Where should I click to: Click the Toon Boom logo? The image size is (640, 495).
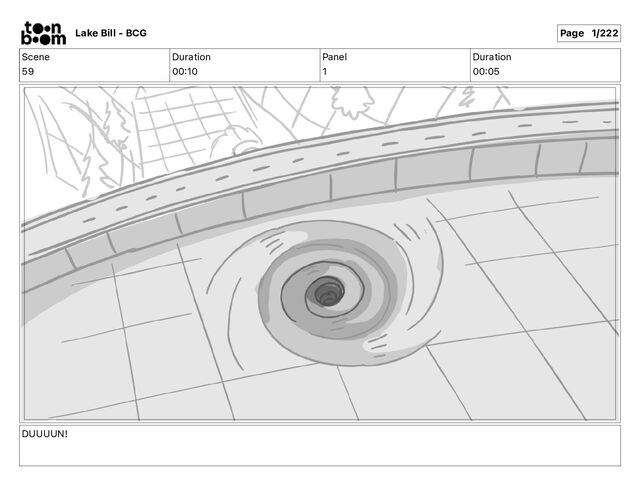pyautogui.click(x=43, y=33)
